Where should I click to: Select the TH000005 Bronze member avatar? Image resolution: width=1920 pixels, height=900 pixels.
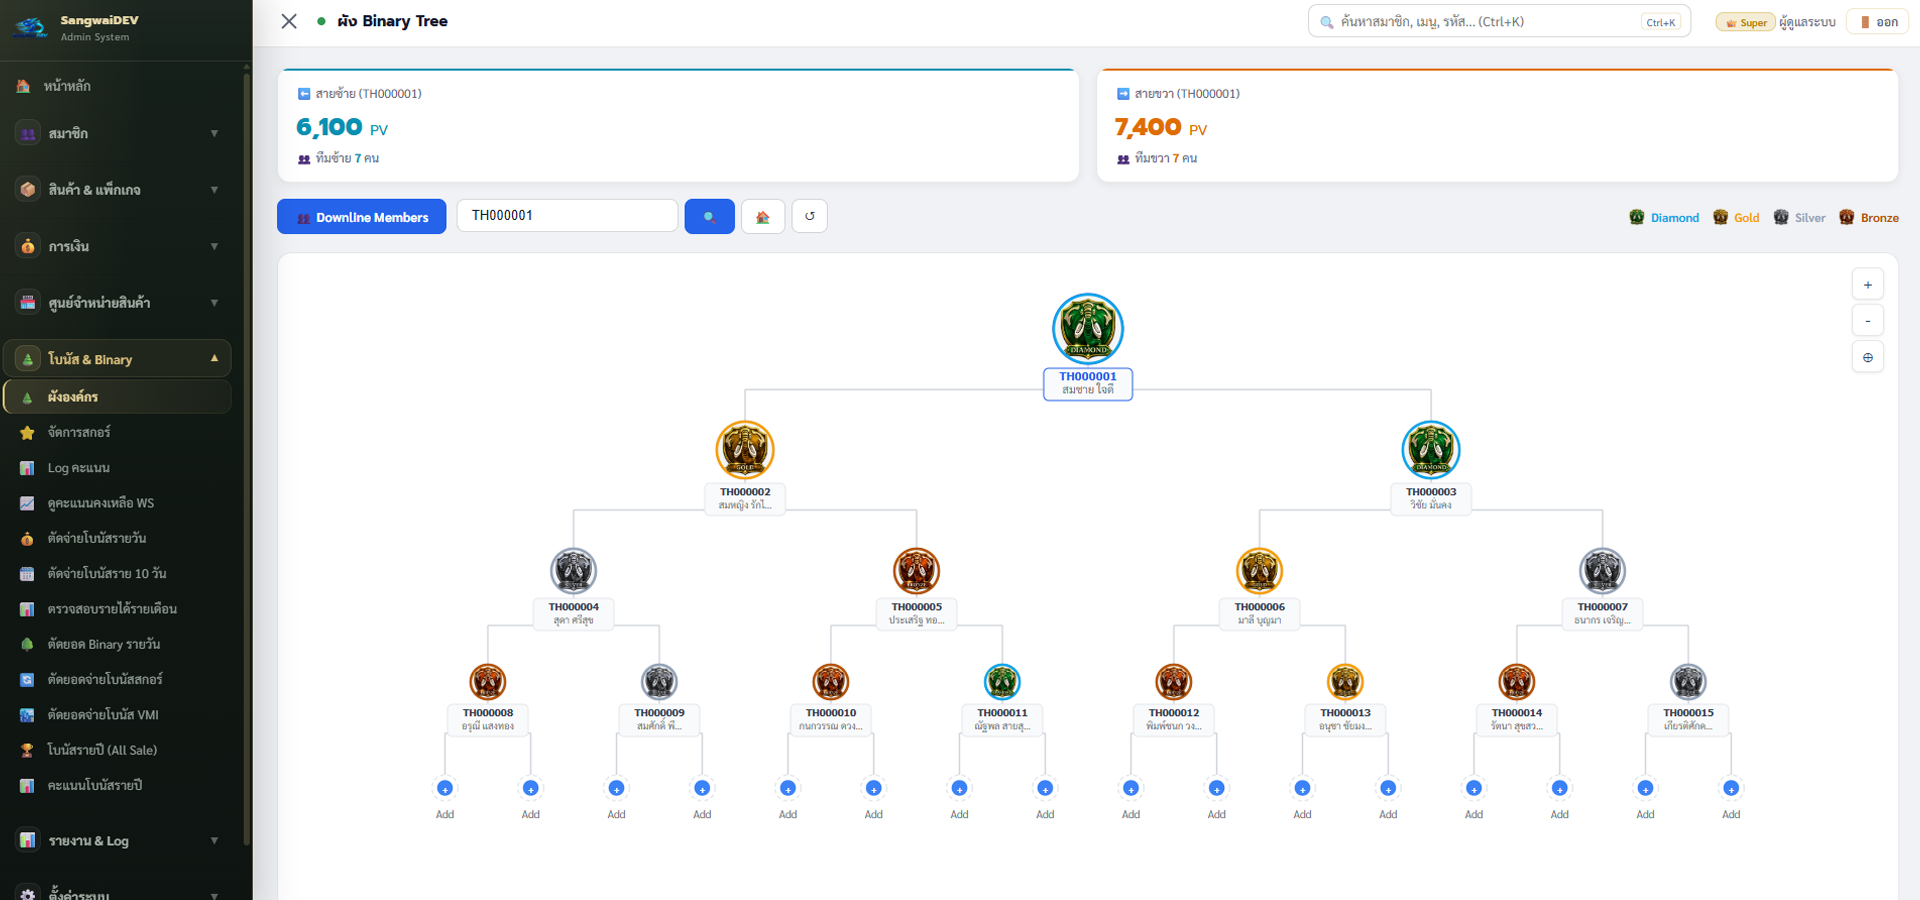point(917,571)
